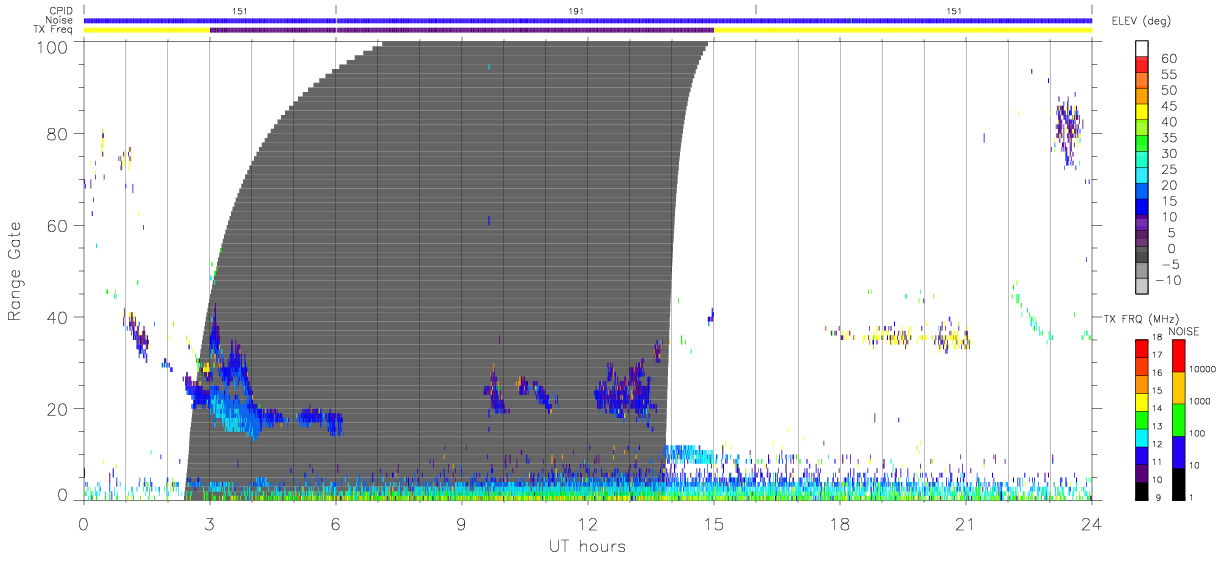
Task: Click the NOISE legend label 100
Action: click(1198, 433)
